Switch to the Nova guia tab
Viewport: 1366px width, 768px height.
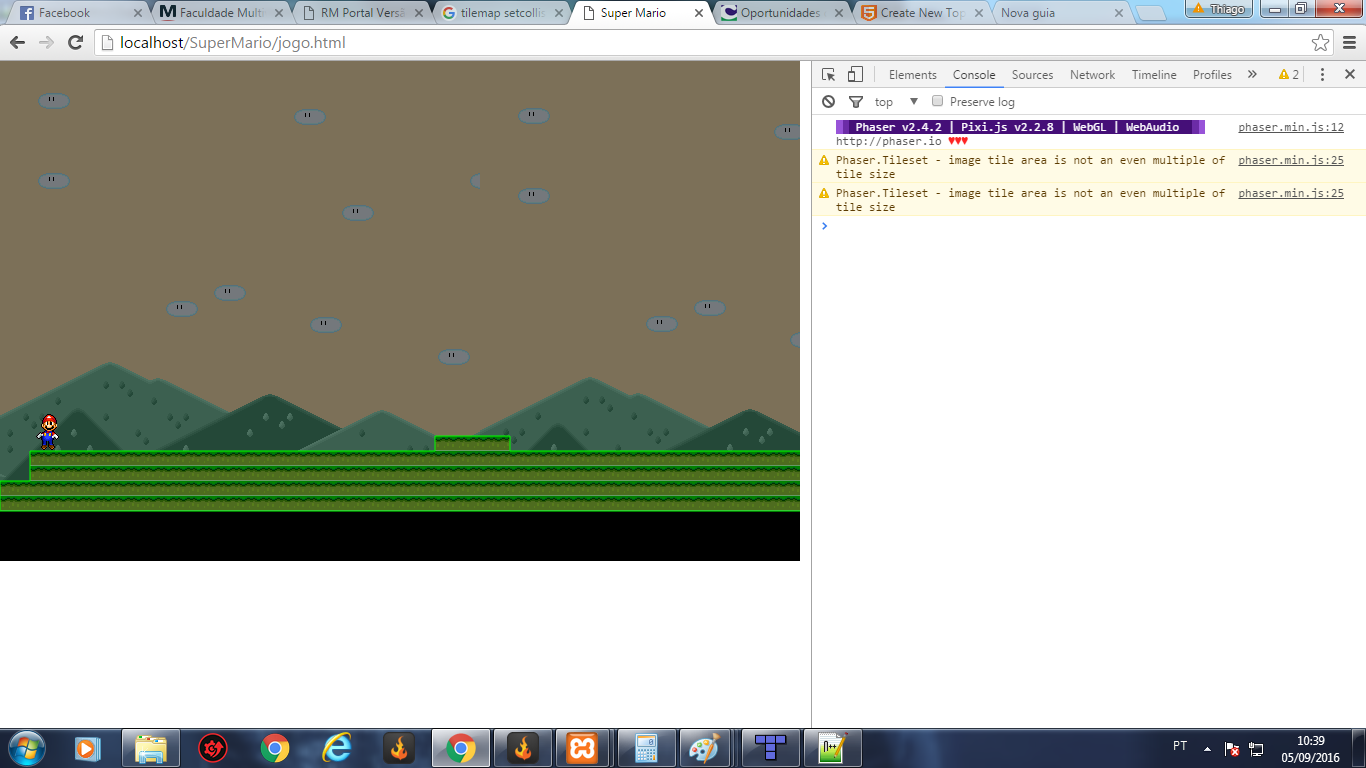[x=1064, y=13]
